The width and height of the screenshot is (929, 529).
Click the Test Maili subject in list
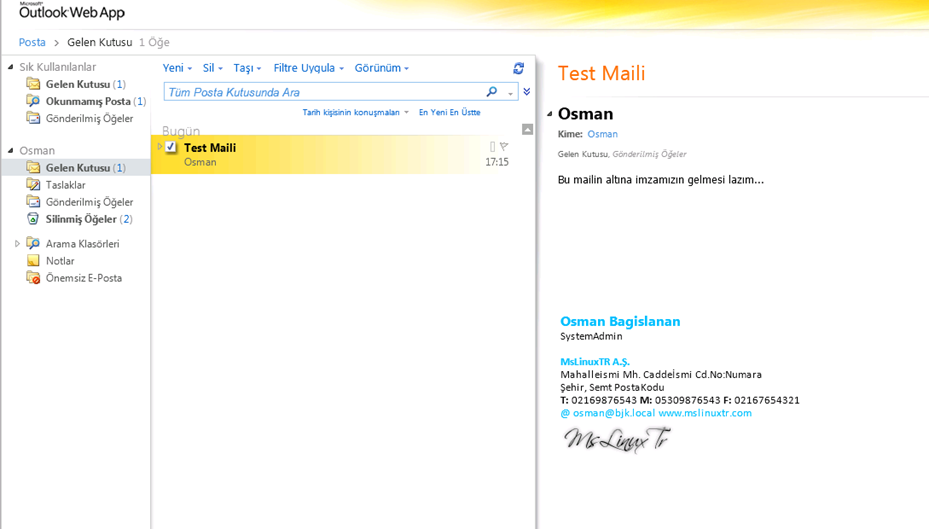[x=210, y=148]
